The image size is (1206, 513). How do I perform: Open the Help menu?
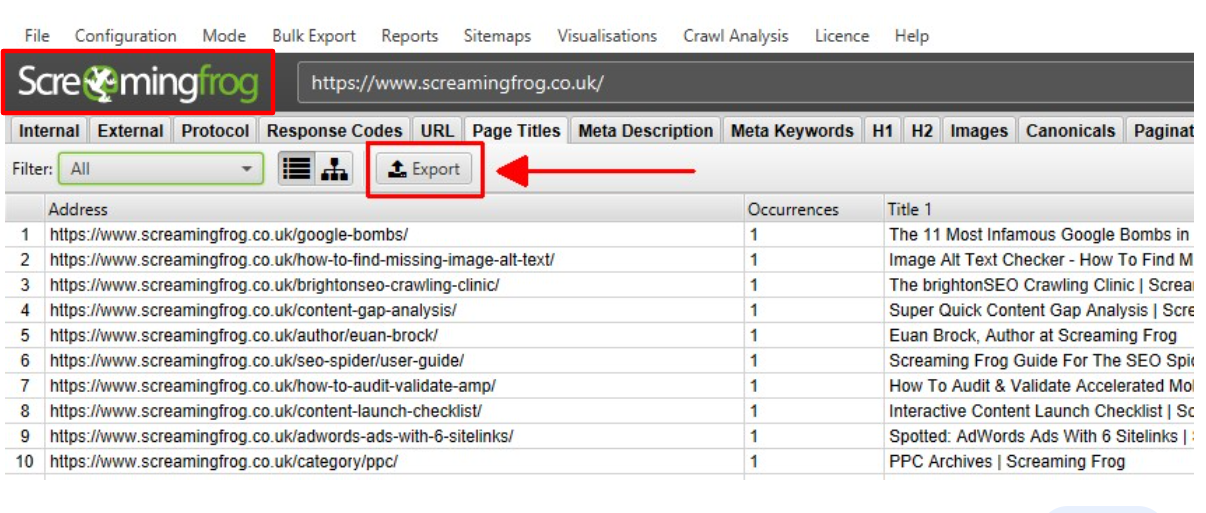click(912, 36)
